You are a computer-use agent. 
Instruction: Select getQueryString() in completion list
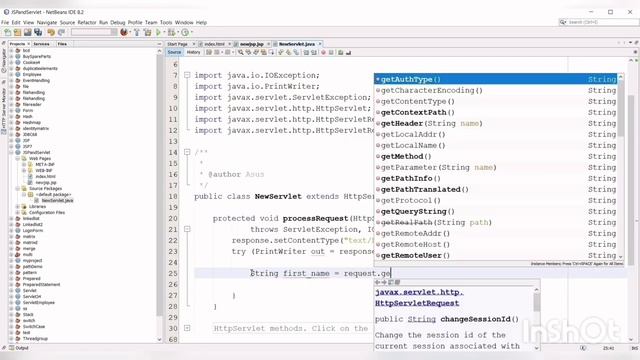[x=496, y=211]
